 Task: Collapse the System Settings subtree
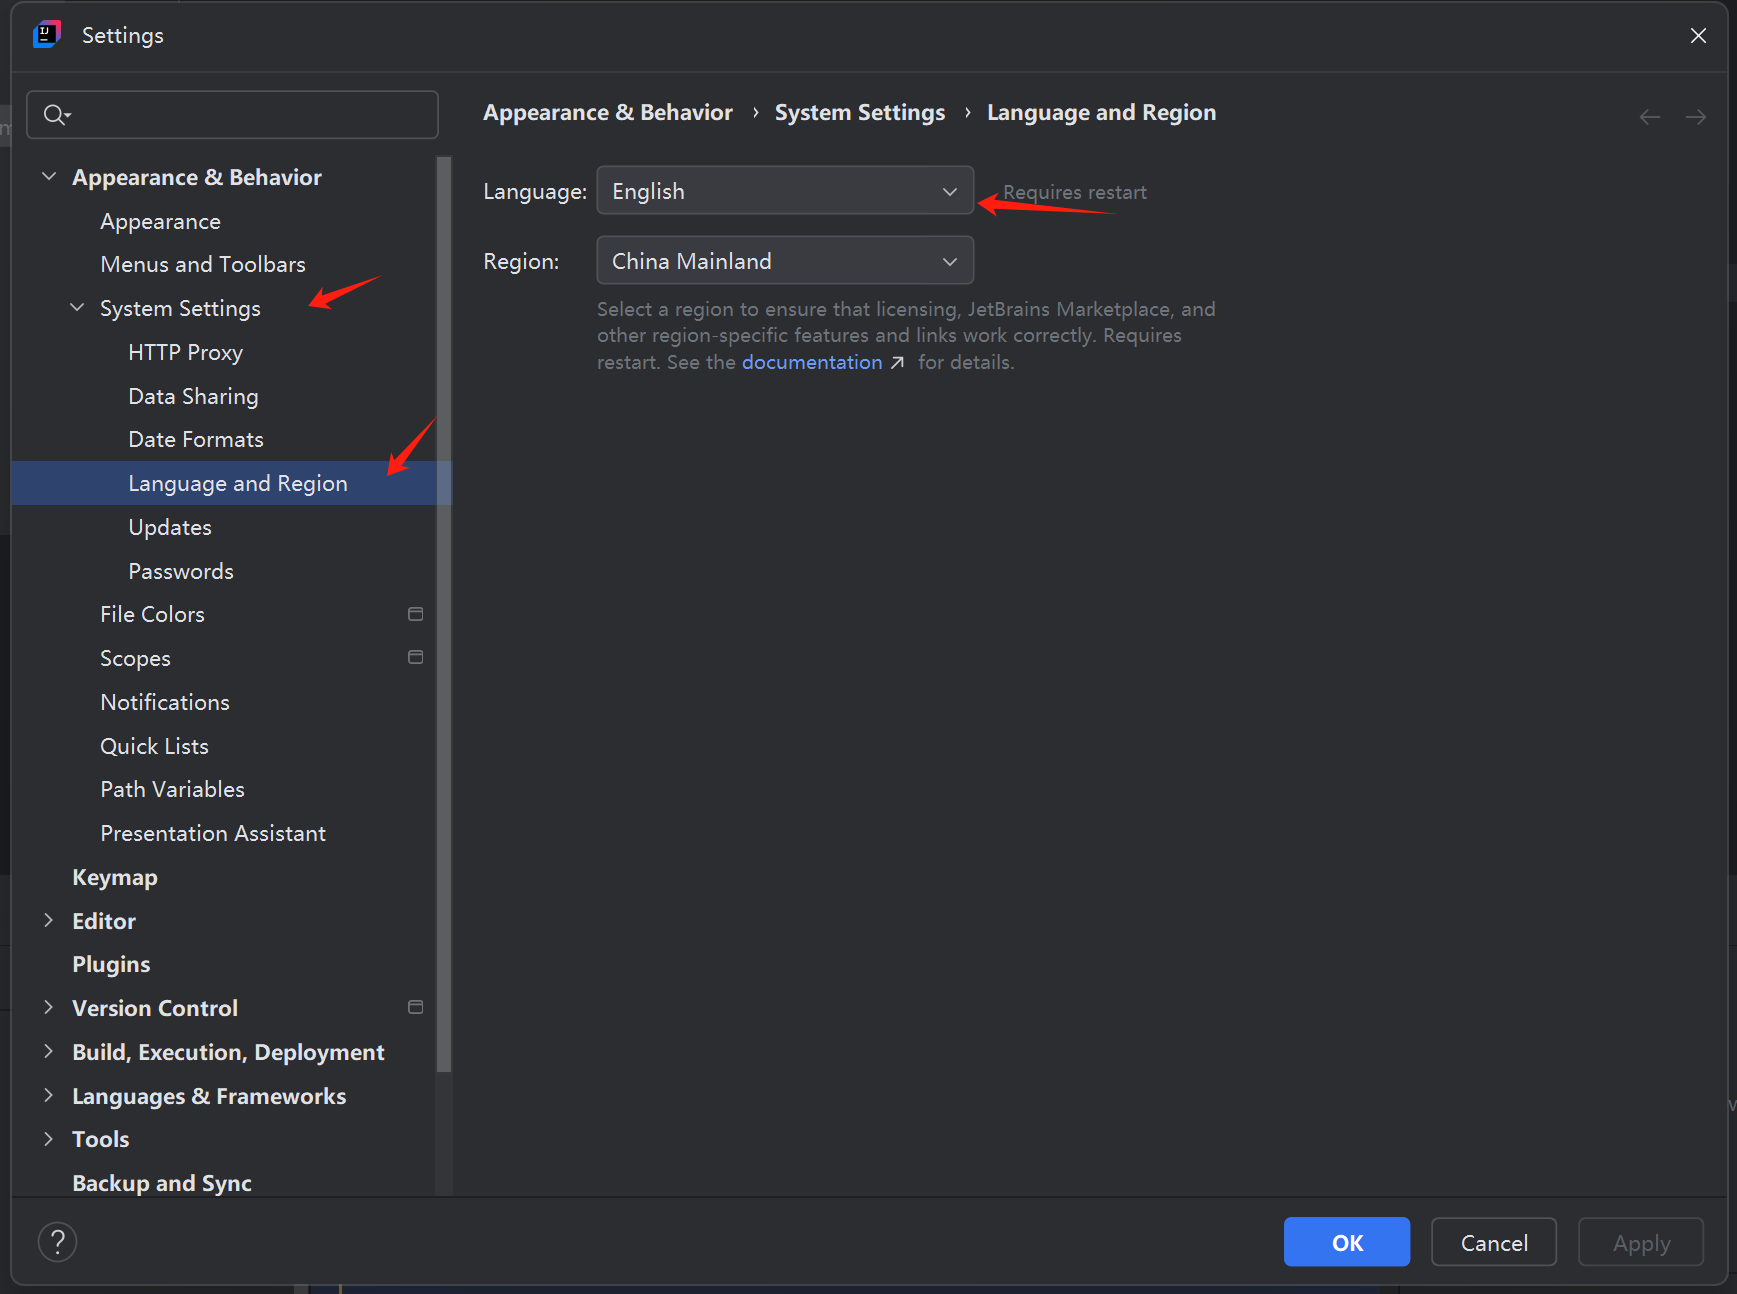pyautogui.click(x=77, y=308)
